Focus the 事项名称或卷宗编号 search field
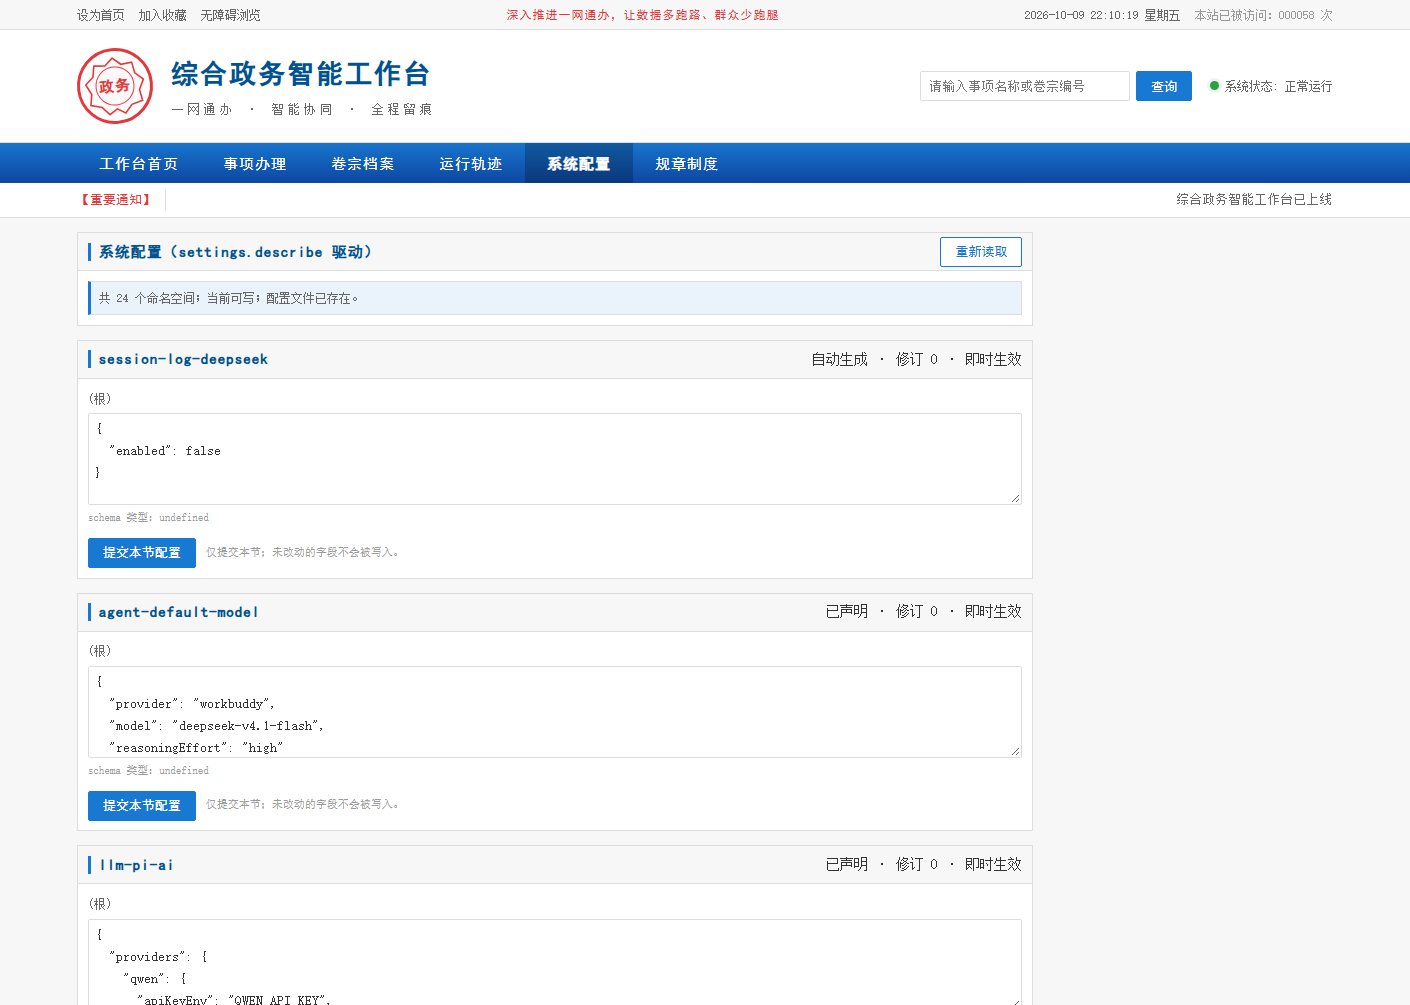The height and width of the screenshot is (1005, 1410). tap(1025, 86)
